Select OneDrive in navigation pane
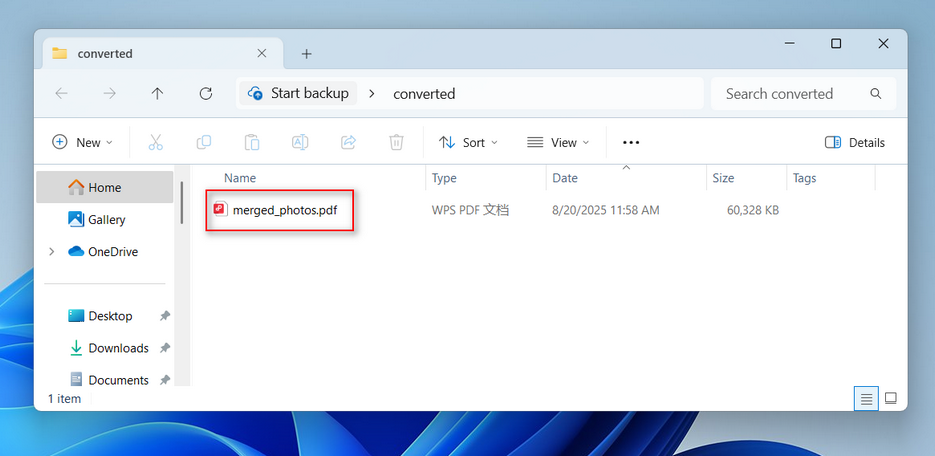 point(113,252)
